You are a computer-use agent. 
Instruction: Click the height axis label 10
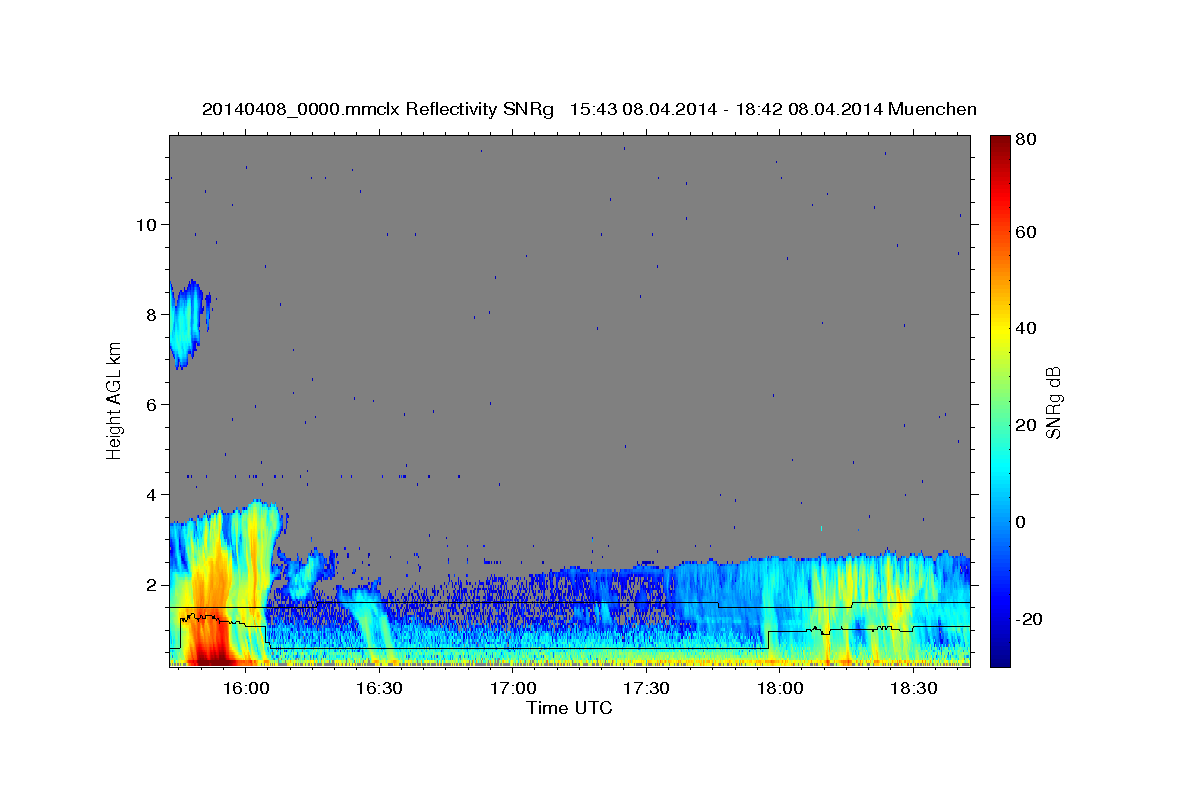147,224
